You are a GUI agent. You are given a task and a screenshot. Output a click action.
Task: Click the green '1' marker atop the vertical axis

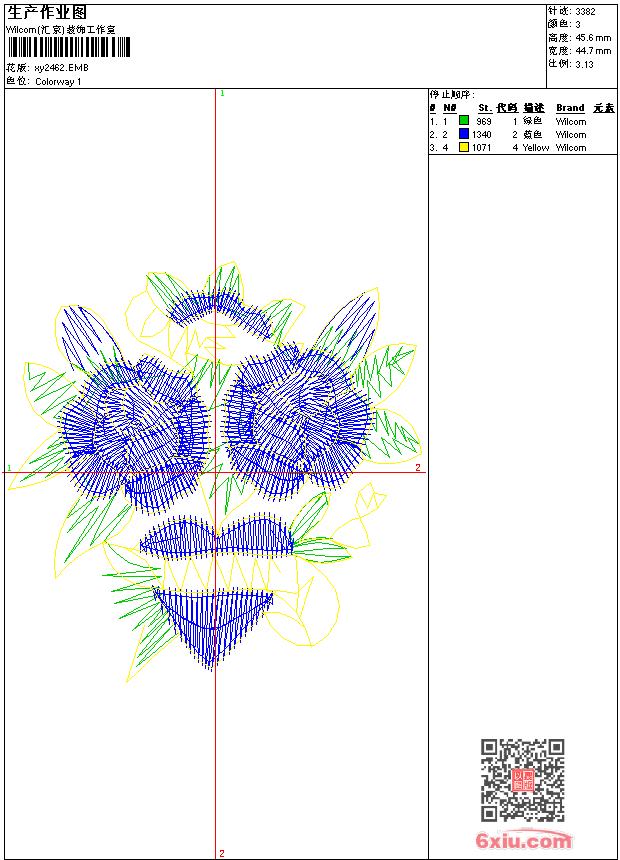pyautogui.click(x=222, y=94)
